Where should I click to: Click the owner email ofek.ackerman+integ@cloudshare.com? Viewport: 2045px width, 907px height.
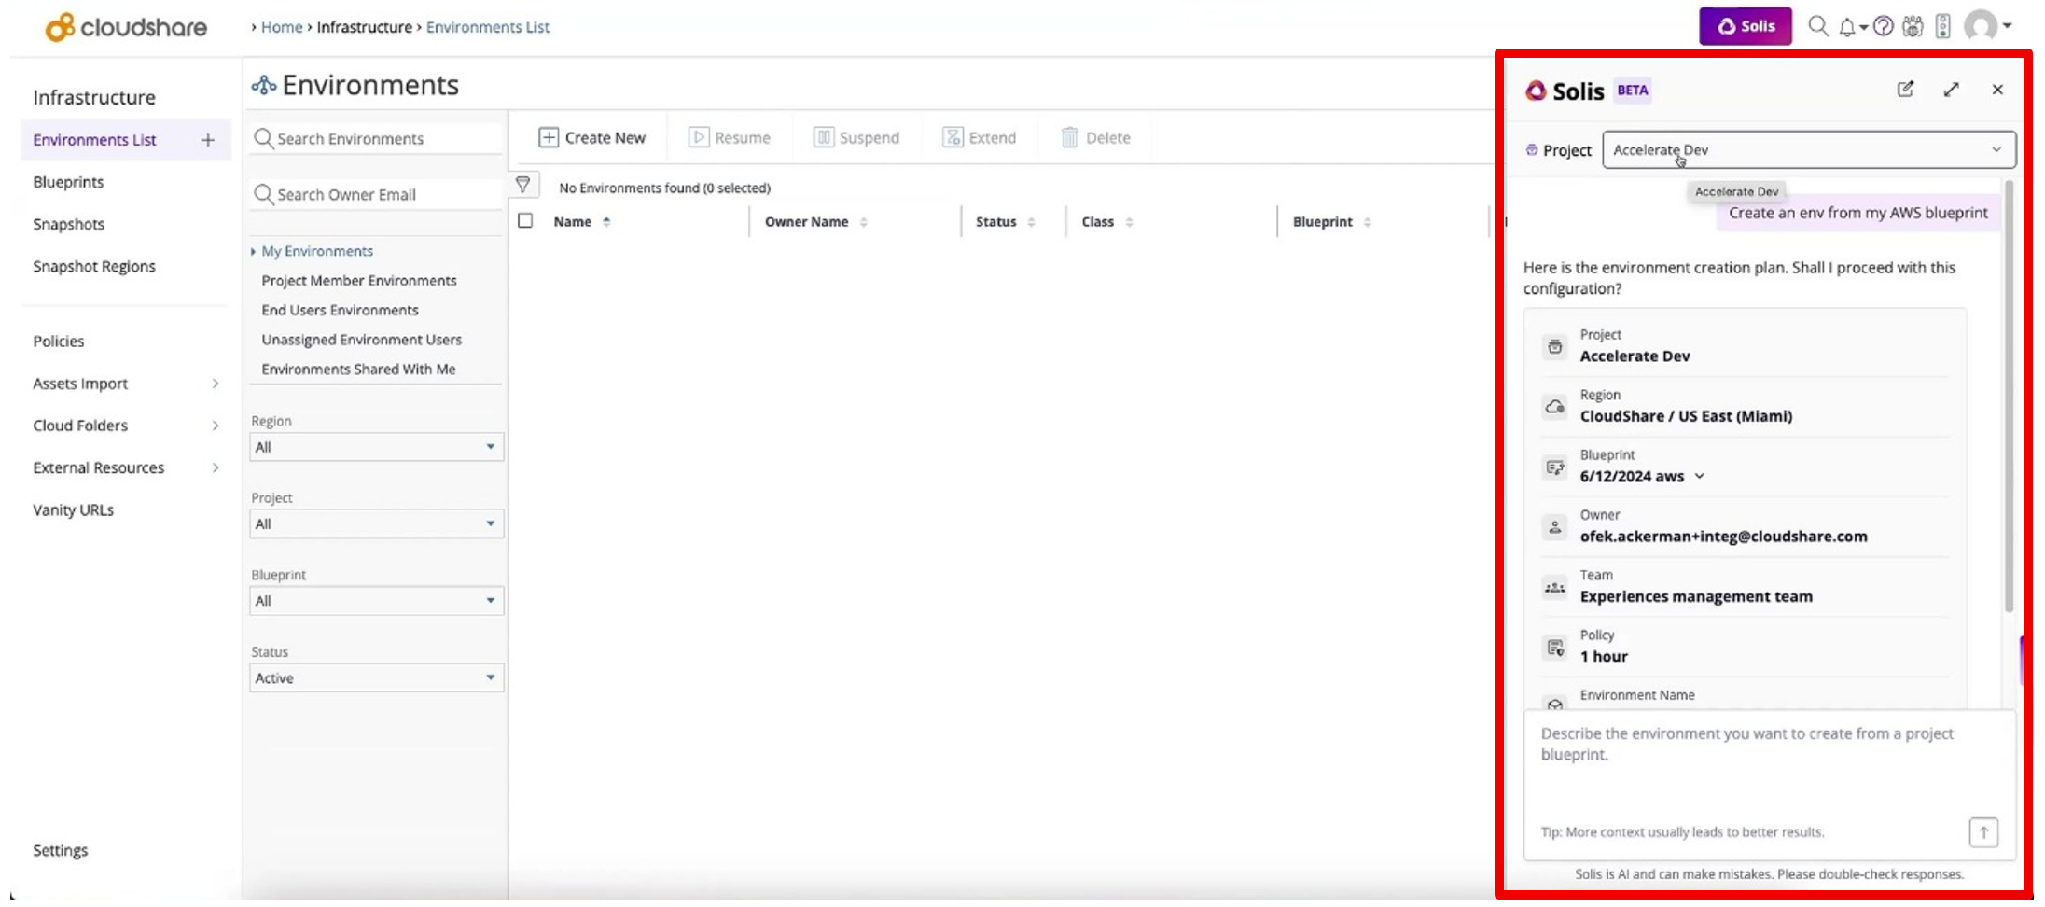click(1723, 537)
